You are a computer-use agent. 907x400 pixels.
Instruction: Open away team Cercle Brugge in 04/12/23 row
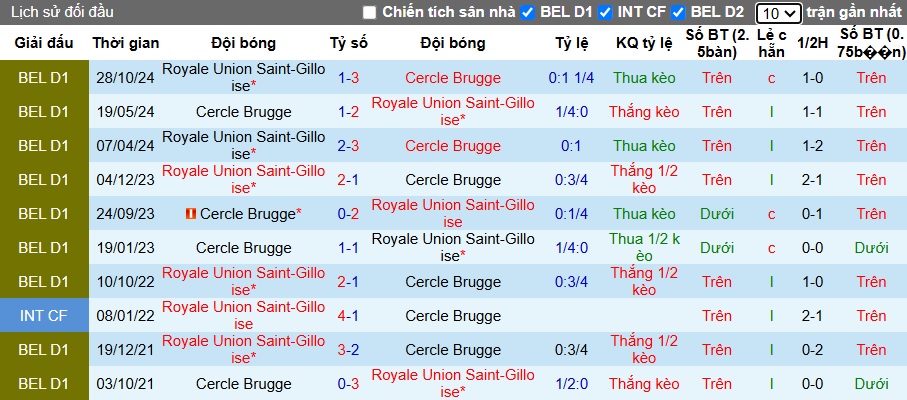(453, 180)
